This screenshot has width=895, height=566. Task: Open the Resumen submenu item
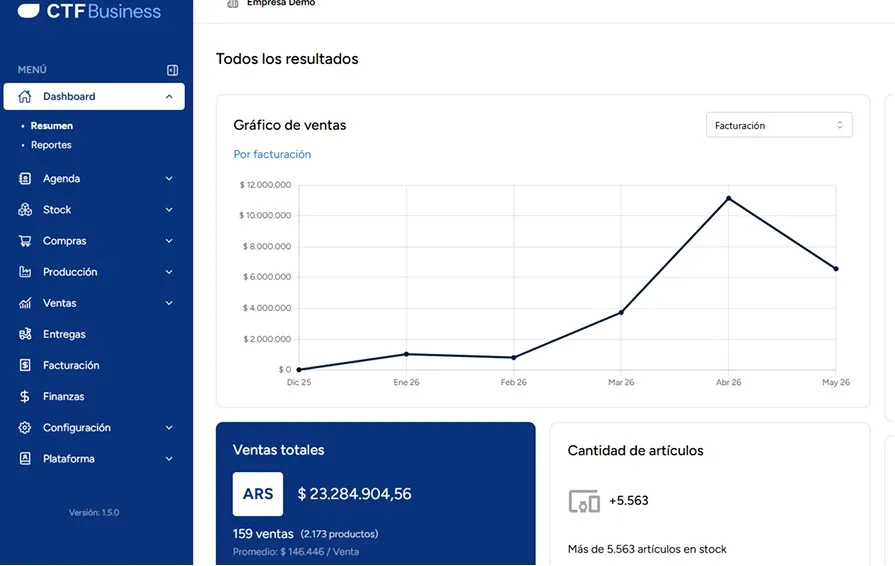click(x=52, y=126)
